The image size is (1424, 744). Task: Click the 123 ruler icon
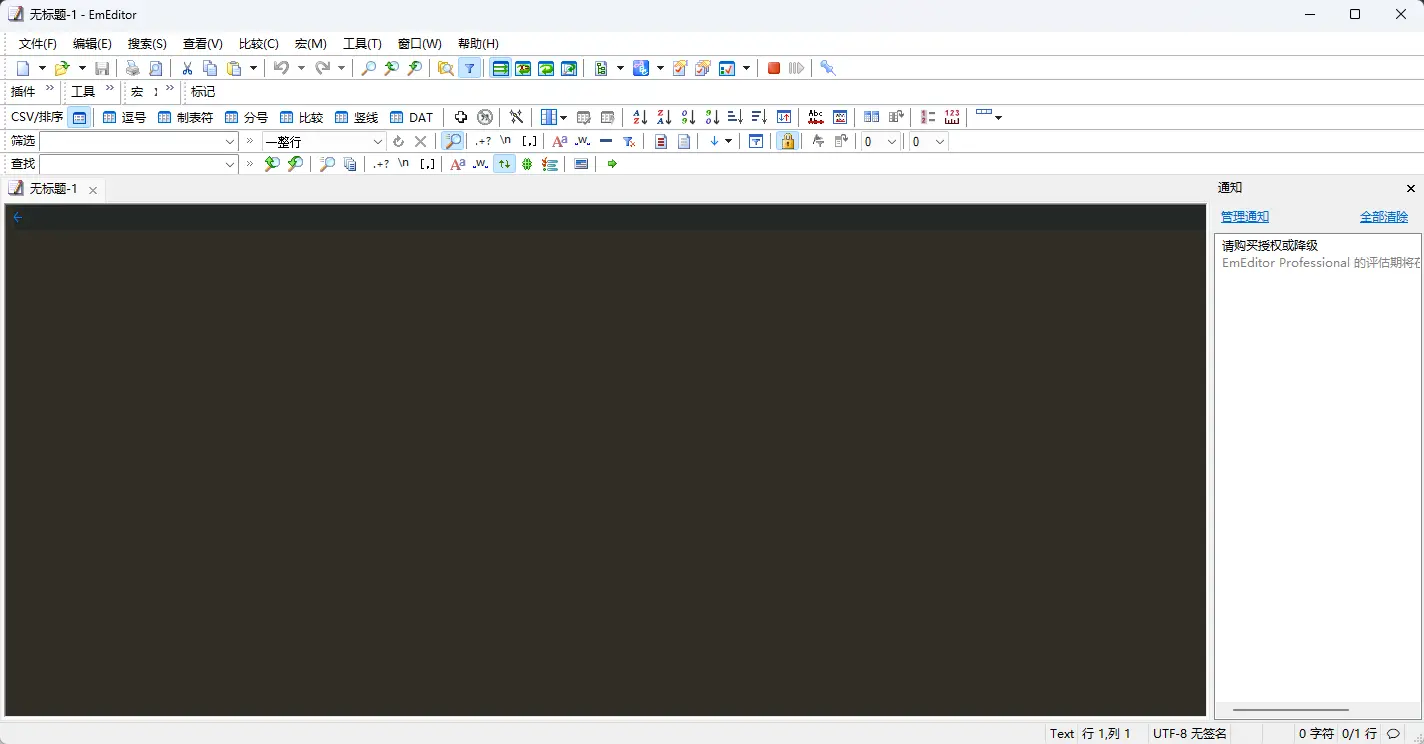pyautogui.click(x=952, y=117)
